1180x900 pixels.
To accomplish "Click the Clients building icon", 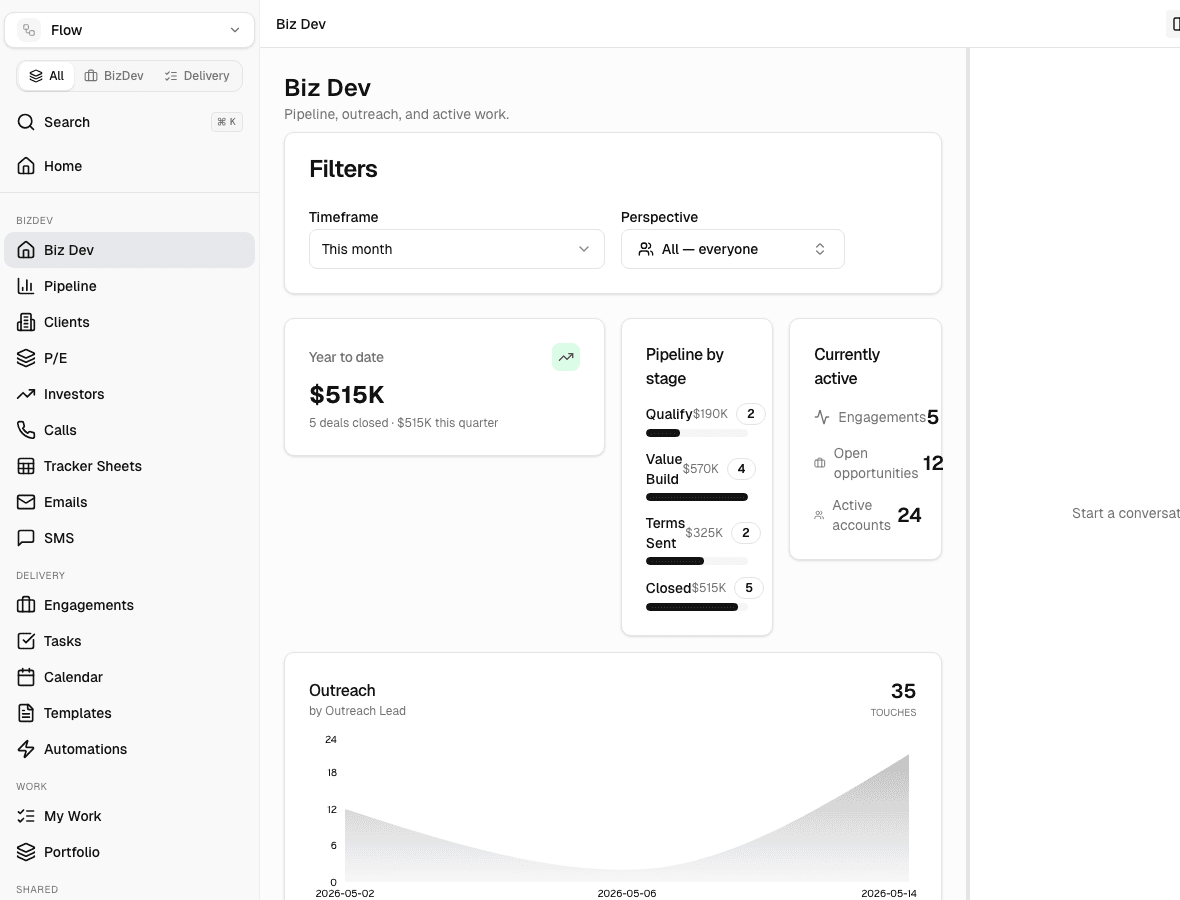I will (x=26, y=322).
